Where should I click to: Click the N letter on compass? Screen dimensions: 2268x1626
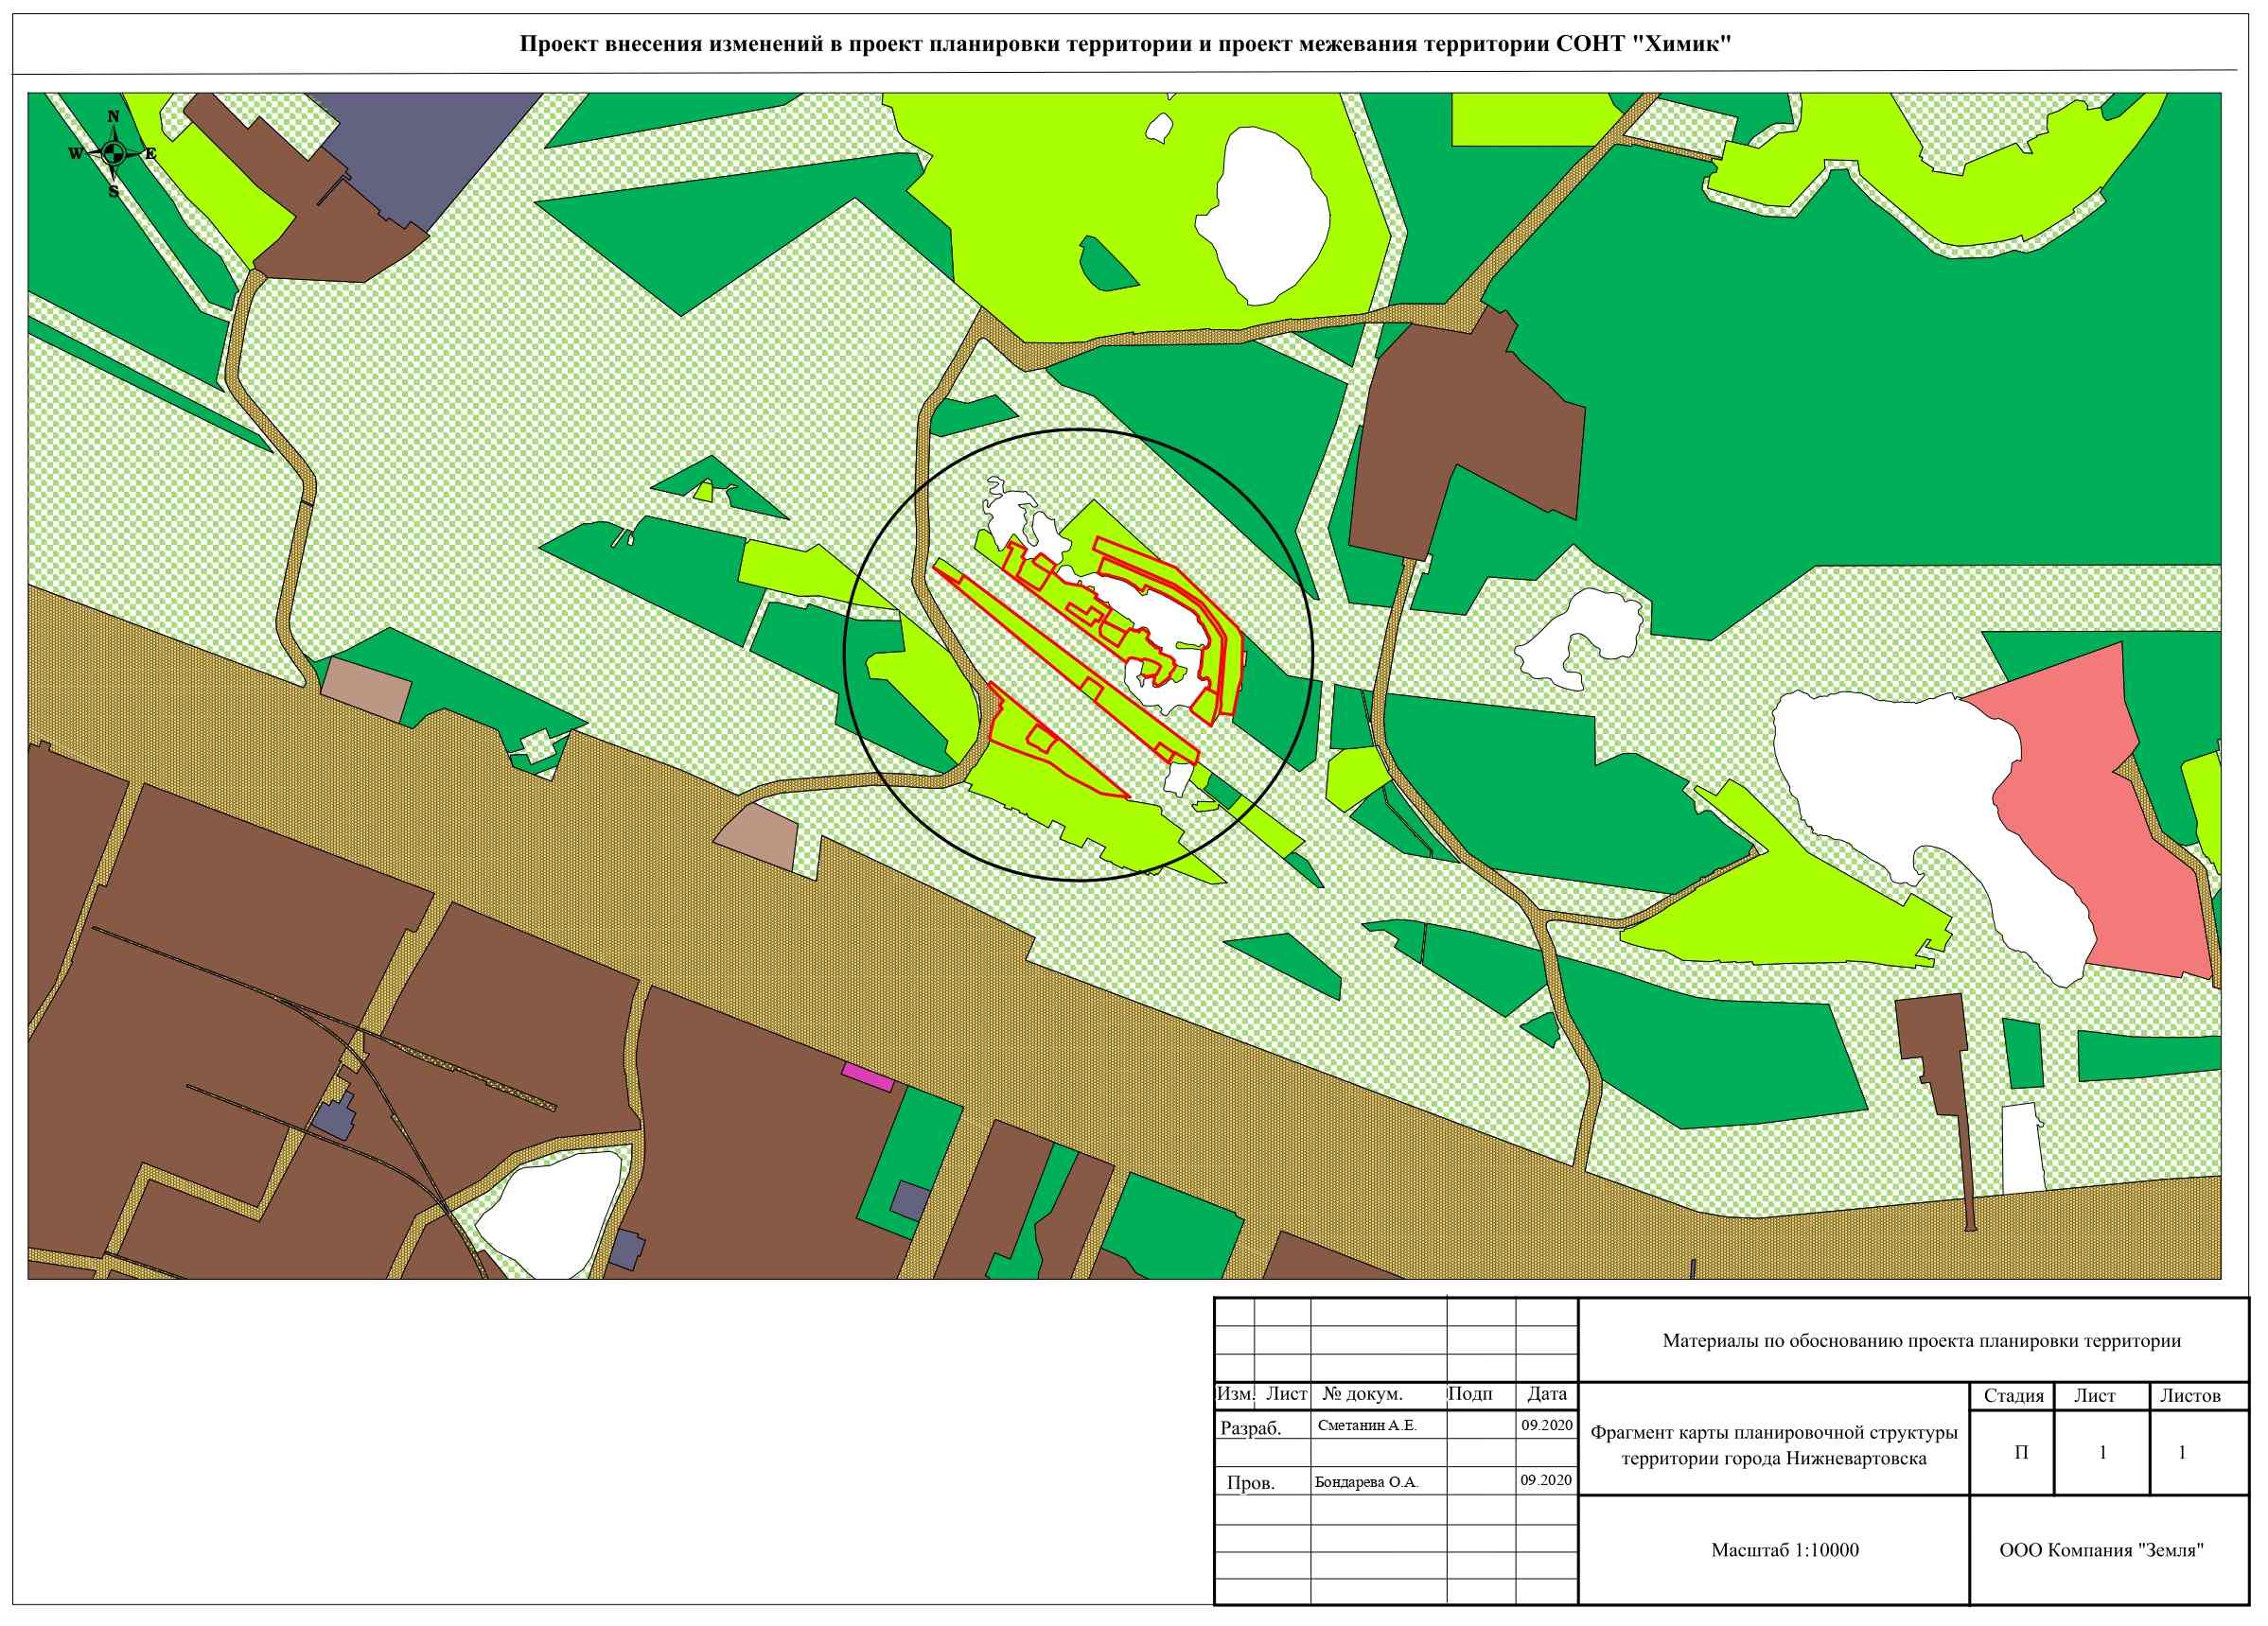(x=114, y=117)
